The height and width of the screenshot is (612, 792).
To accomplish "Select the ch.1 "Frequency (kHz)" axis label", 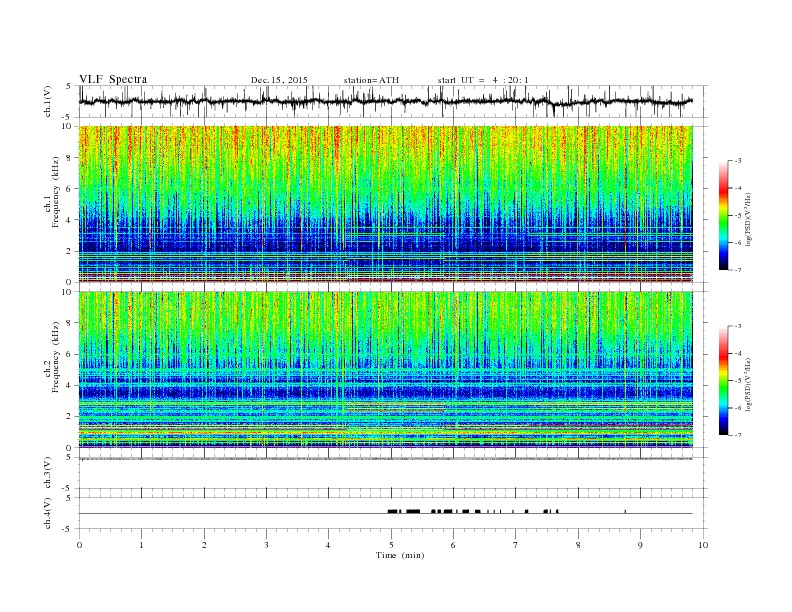I will 55,192.
